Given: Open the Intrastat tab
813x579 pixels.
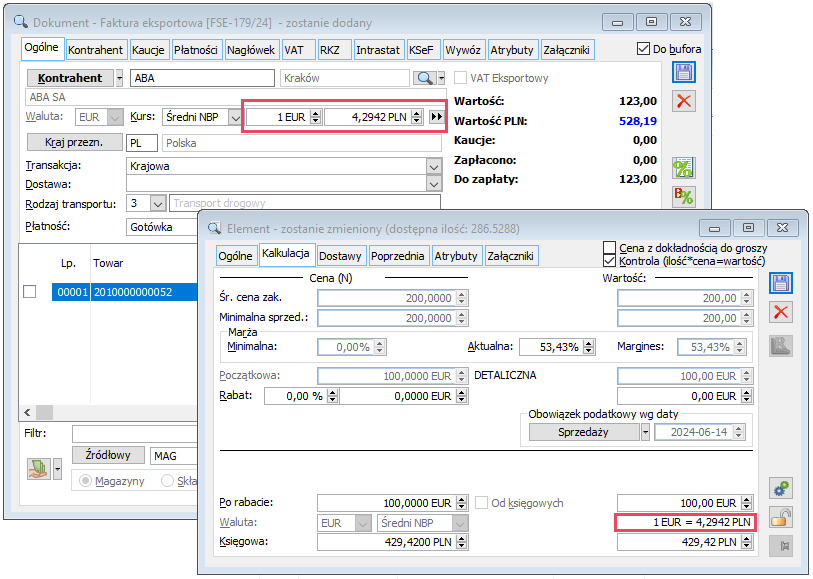Looking at the screenshot, I should pyautogui.click(x=378, y=50).
